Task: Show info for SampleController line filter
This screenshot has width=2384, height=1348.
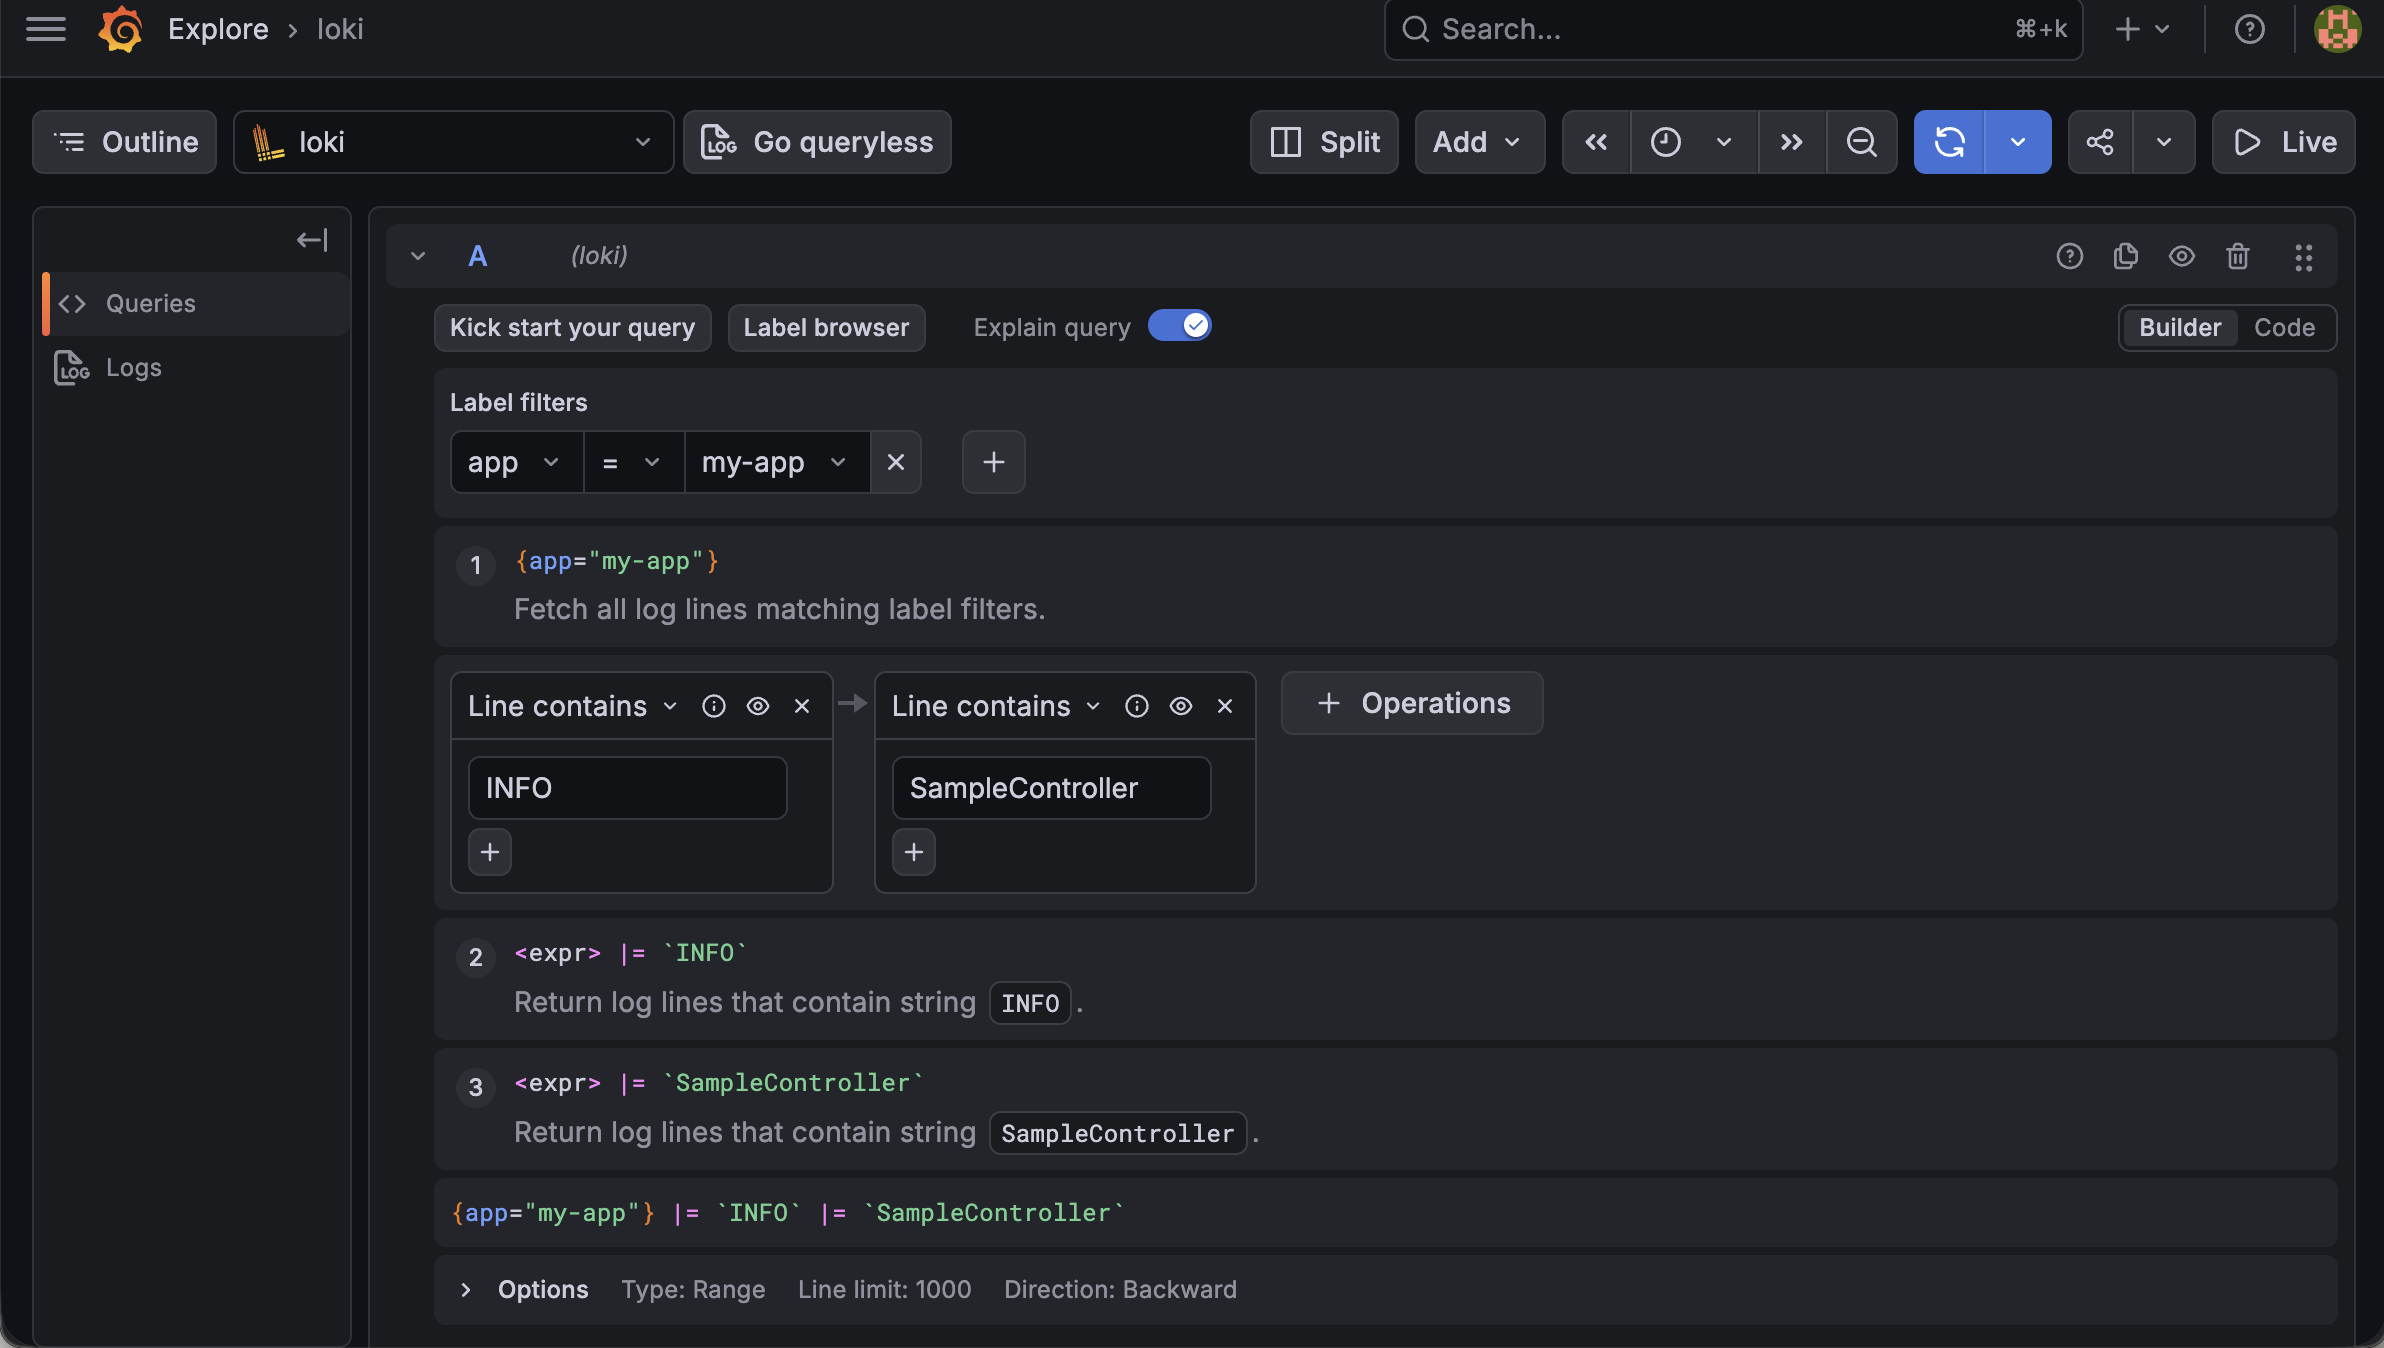Action: (x=1136, y=706)
